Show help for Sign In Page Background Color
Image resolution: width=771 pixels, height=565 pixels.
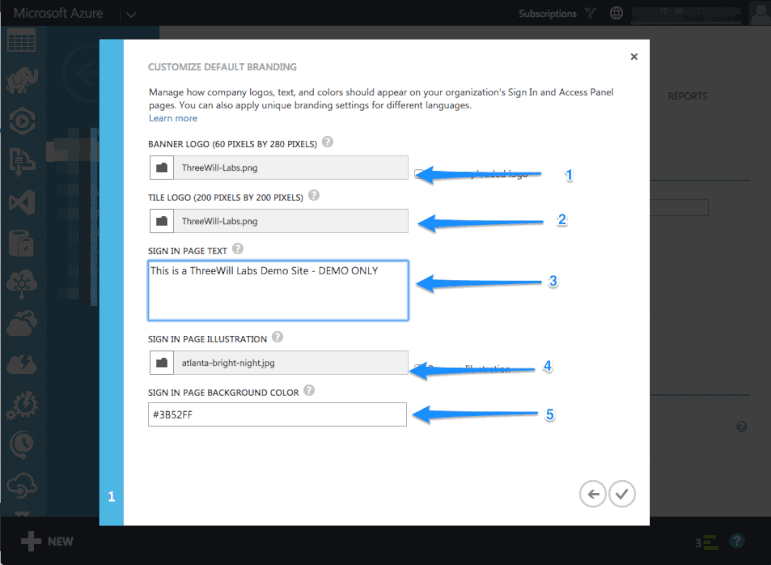[x=309, y=391]
